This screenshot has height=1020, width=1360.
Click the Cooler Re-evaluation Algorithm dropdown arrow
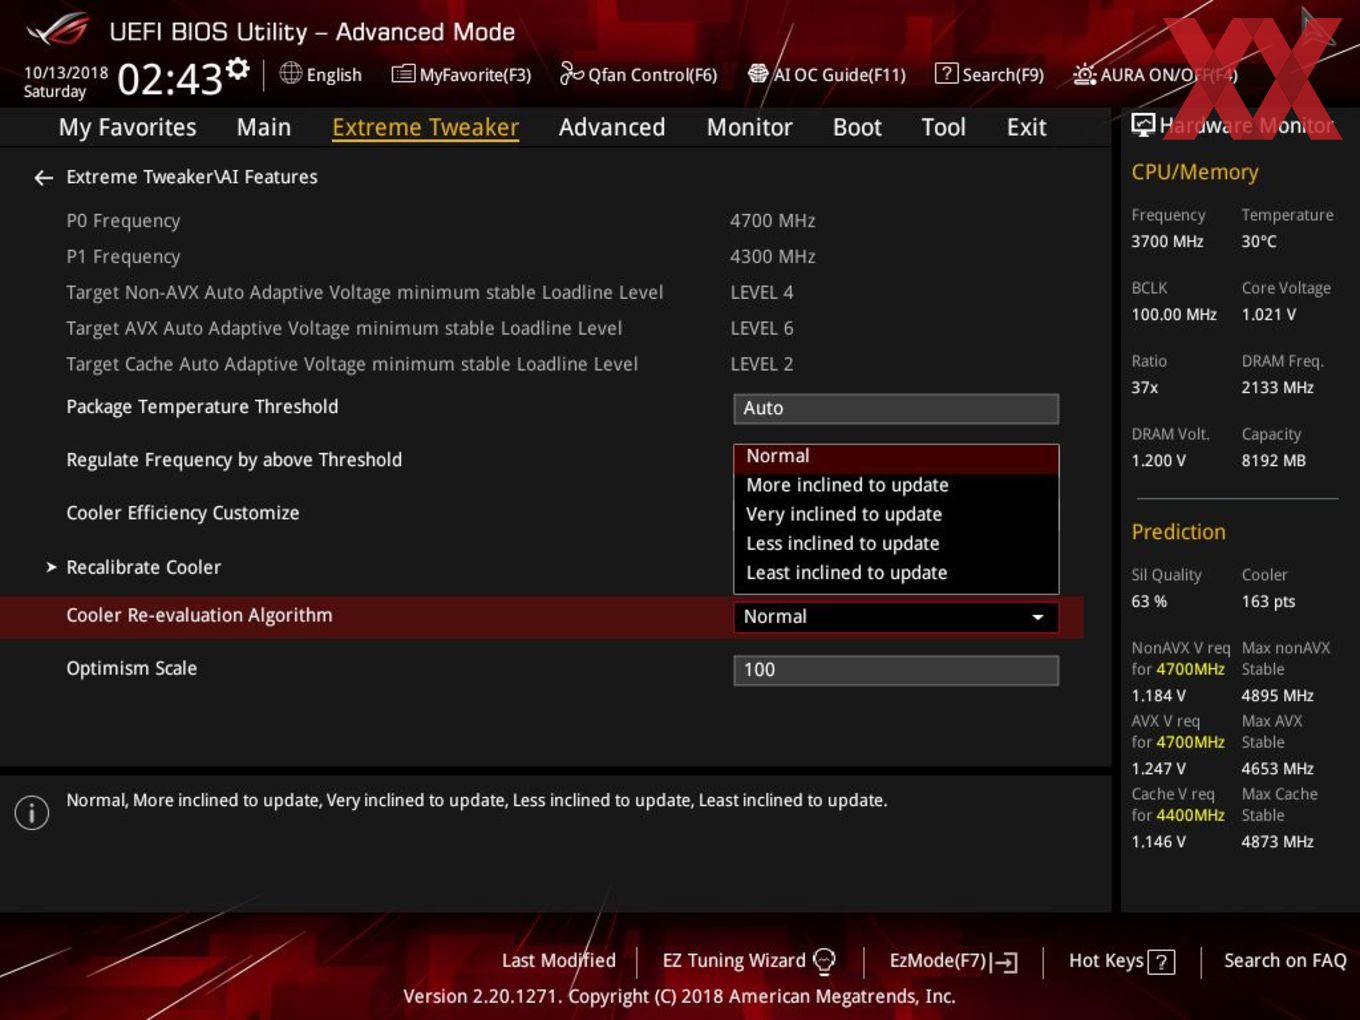(x=1038, y=617)
